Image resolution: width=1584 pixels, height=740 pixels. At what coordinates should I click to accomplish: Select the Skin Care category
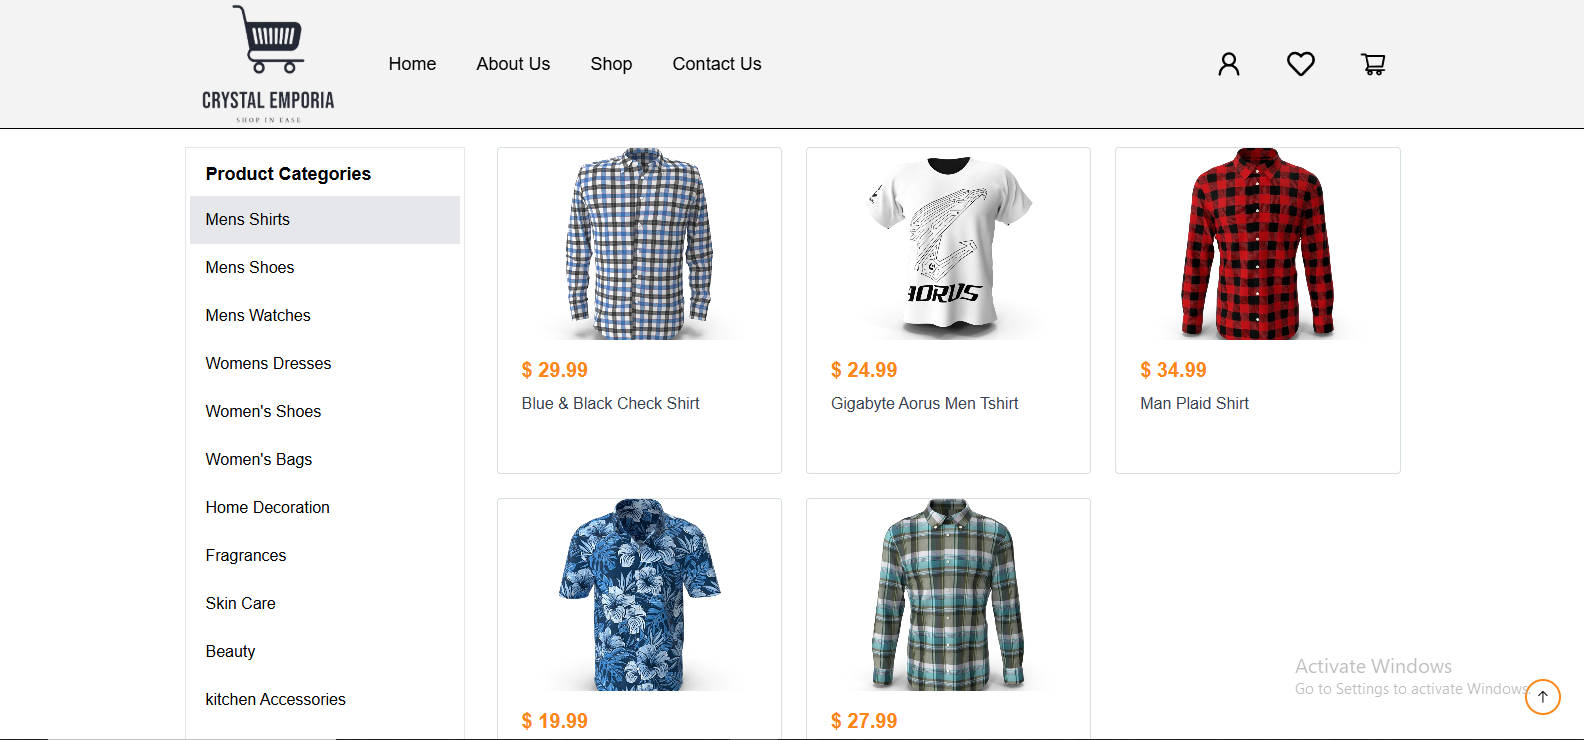pos(325,604)
